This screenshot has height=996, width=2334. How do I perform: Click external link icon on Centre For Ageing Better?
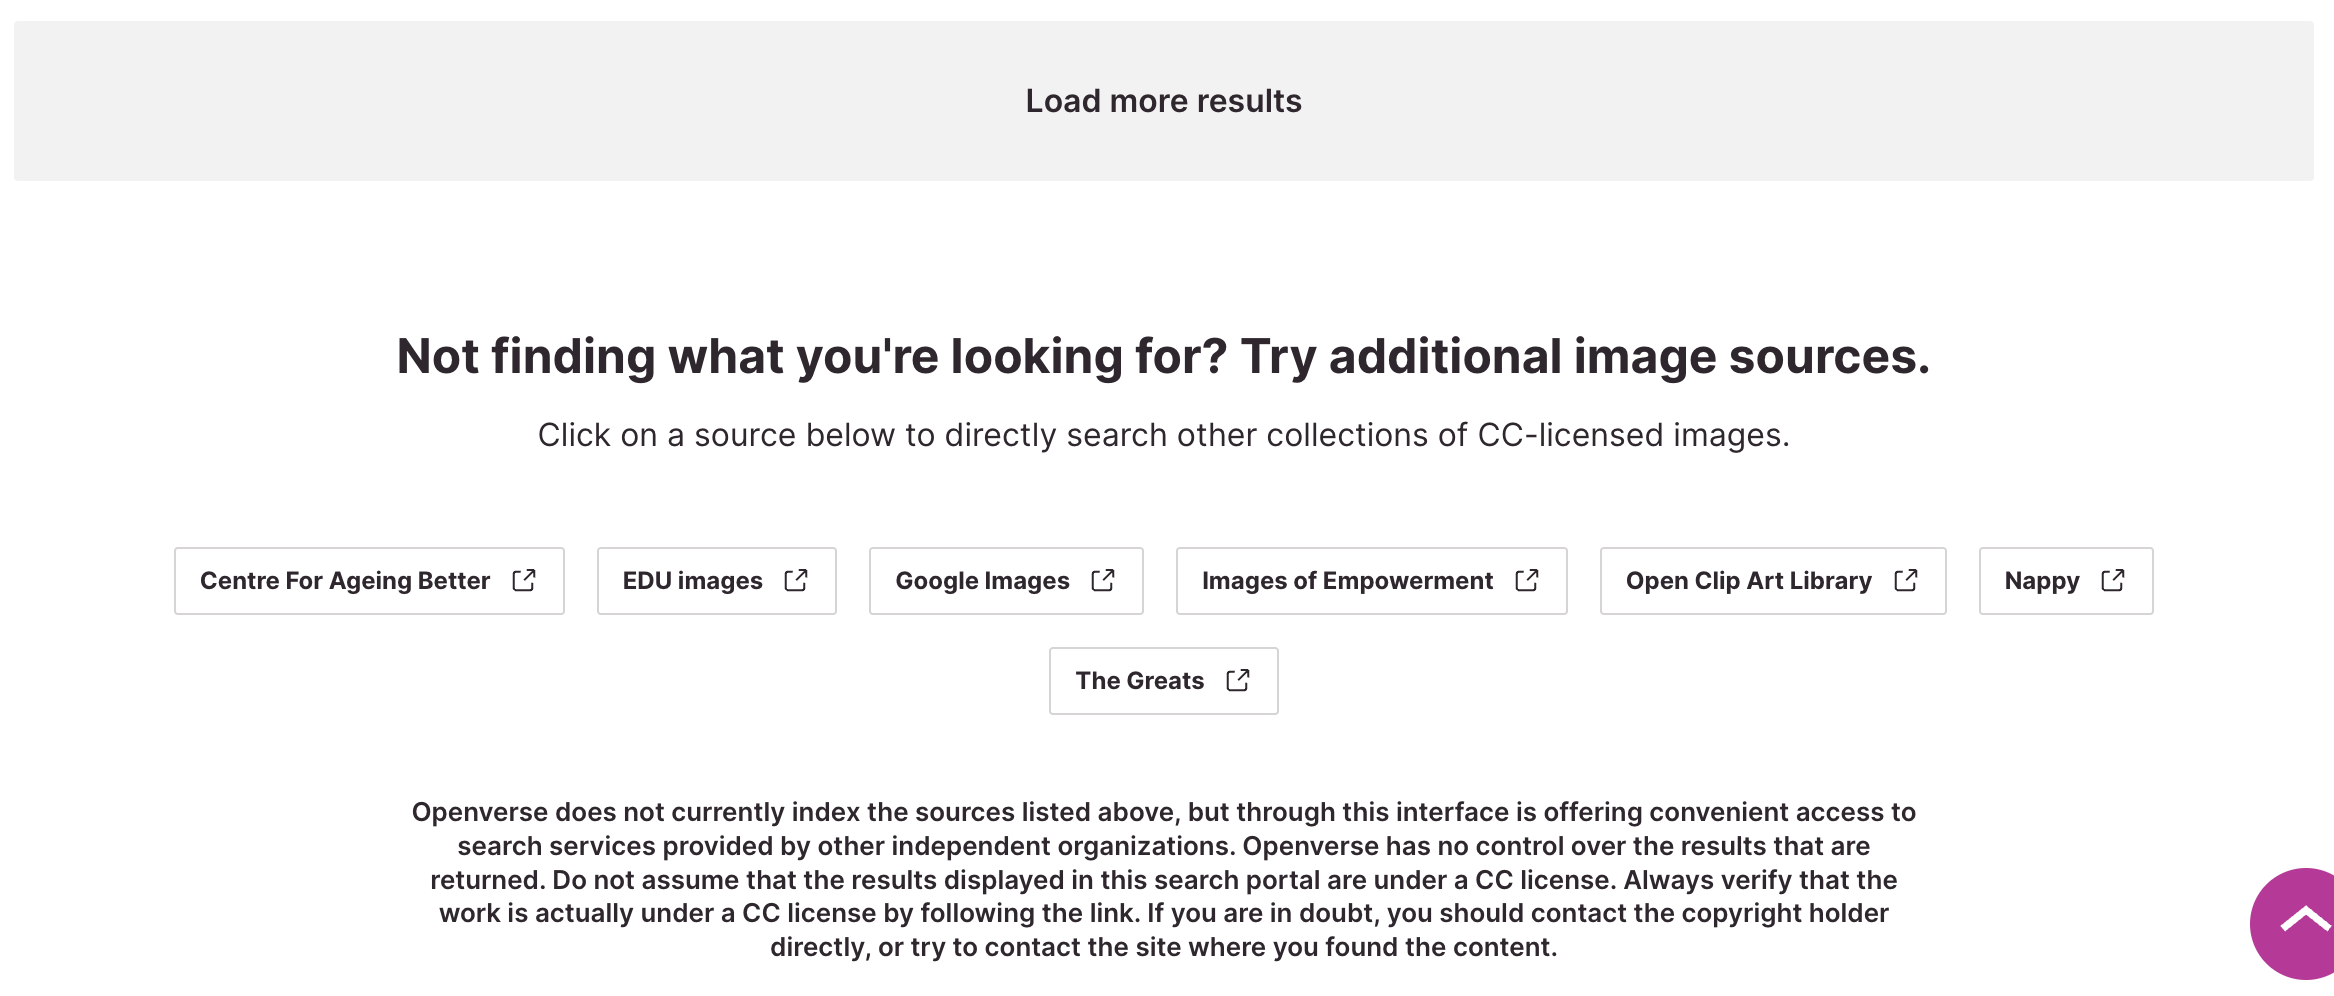click(524, 580)
